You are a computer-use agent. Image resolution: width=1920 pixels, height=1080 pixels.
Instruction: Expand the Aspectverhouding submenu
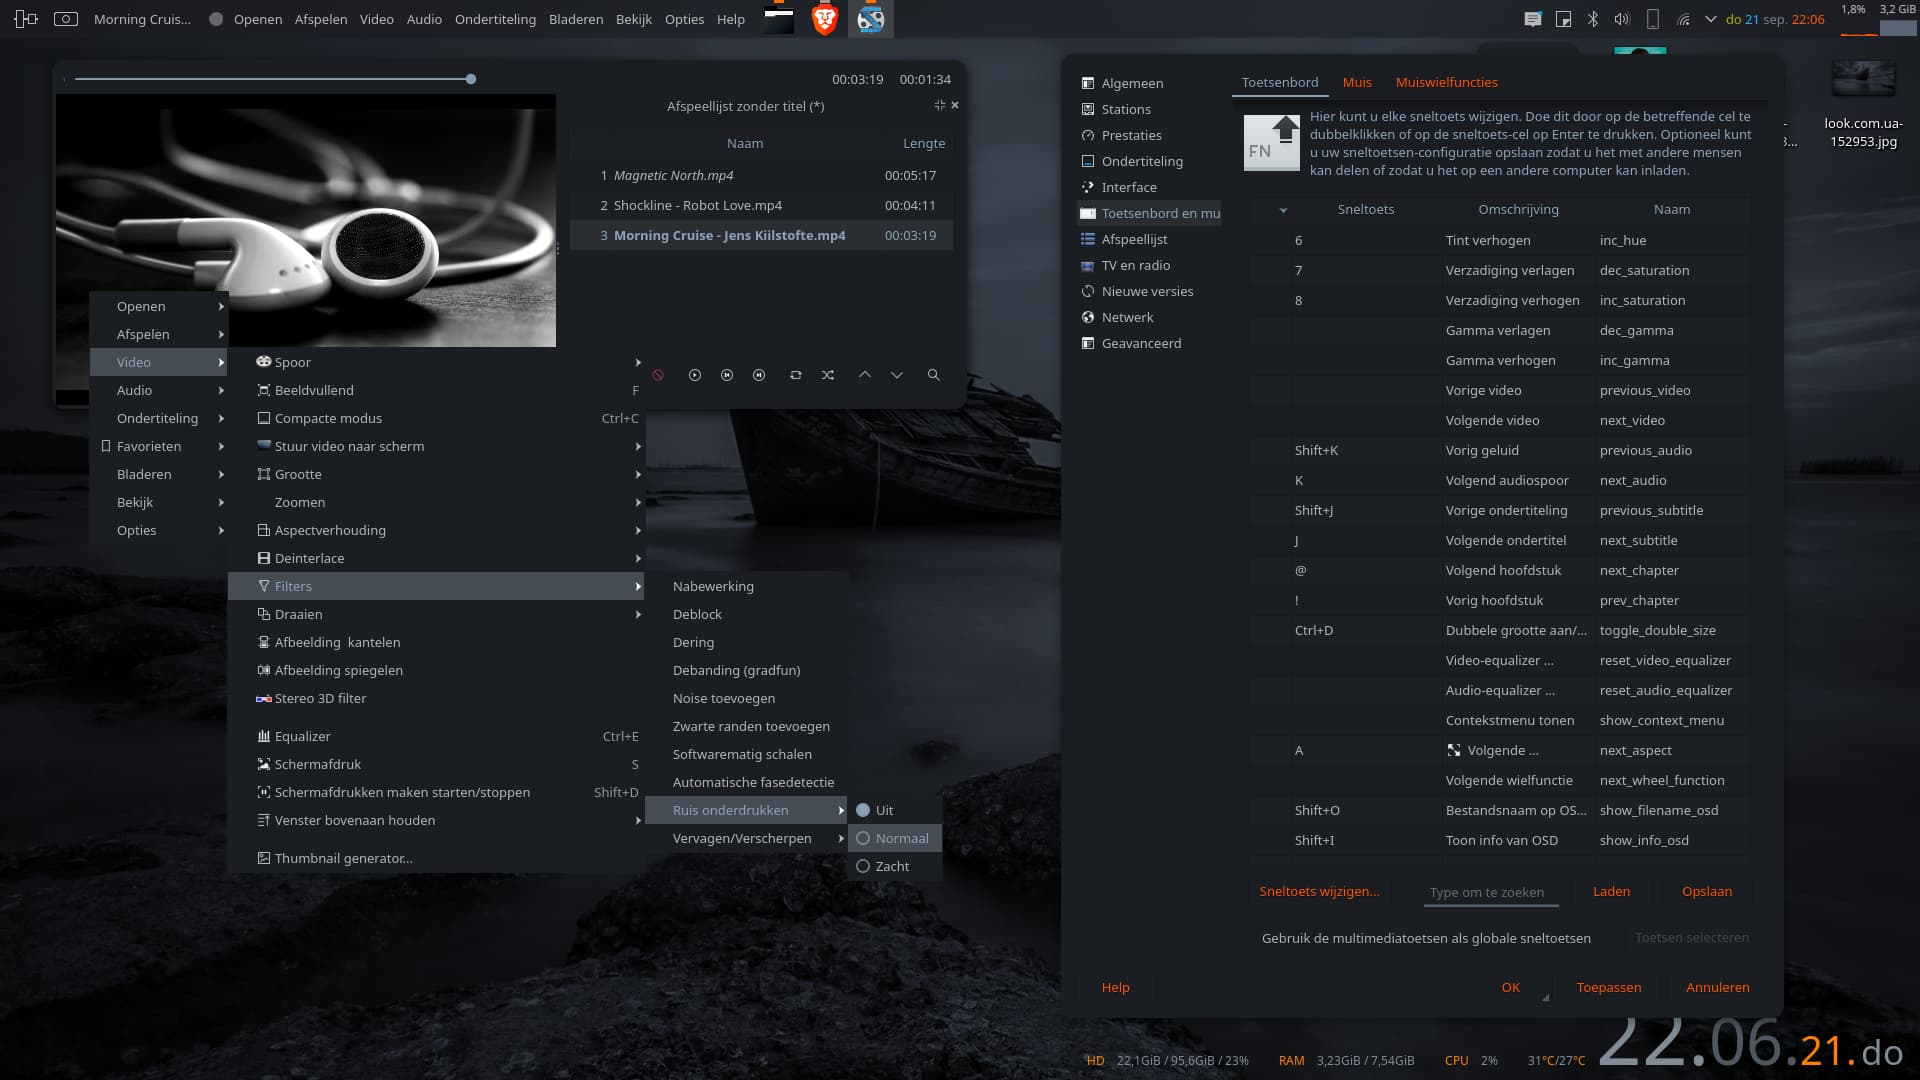coord(330,530)
